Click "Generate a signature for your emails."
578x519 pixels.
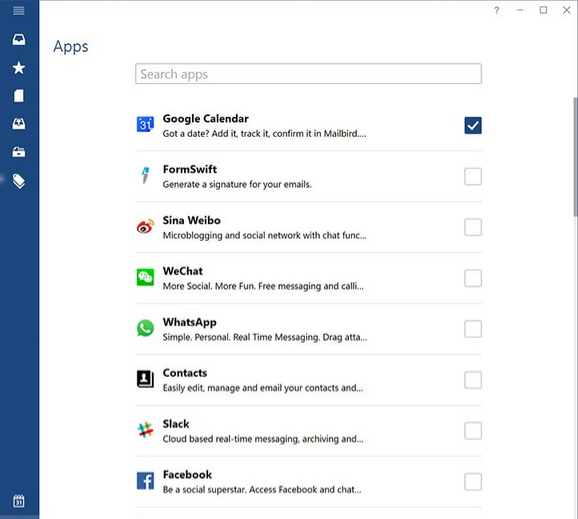point(237,184)
